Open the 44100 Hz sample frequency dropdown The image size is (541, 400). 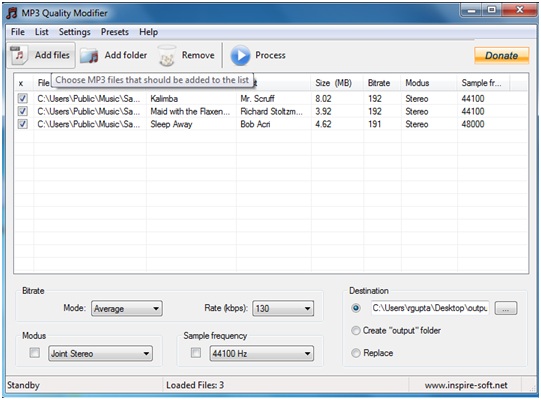click(262, 353)
